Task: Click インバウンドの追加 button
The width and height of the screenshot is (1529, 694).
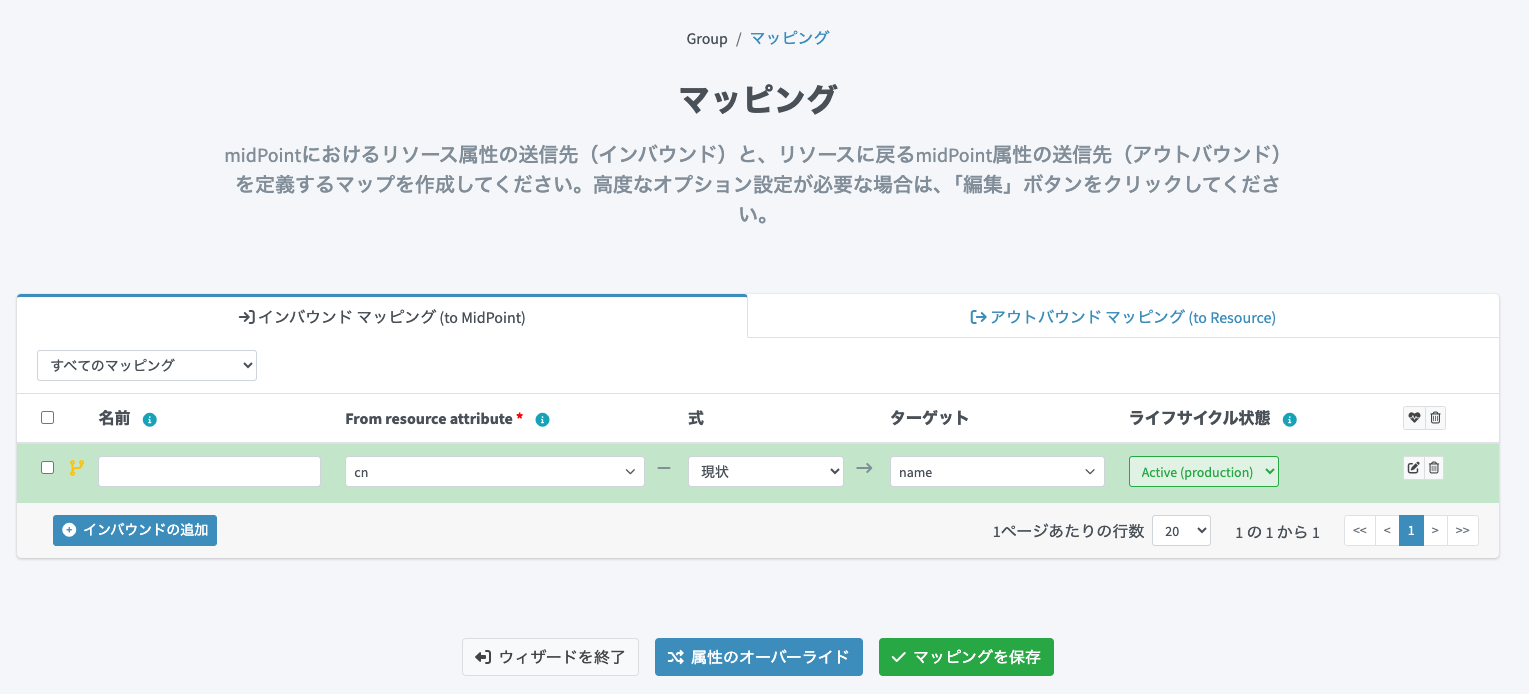Action: point(135,530)
